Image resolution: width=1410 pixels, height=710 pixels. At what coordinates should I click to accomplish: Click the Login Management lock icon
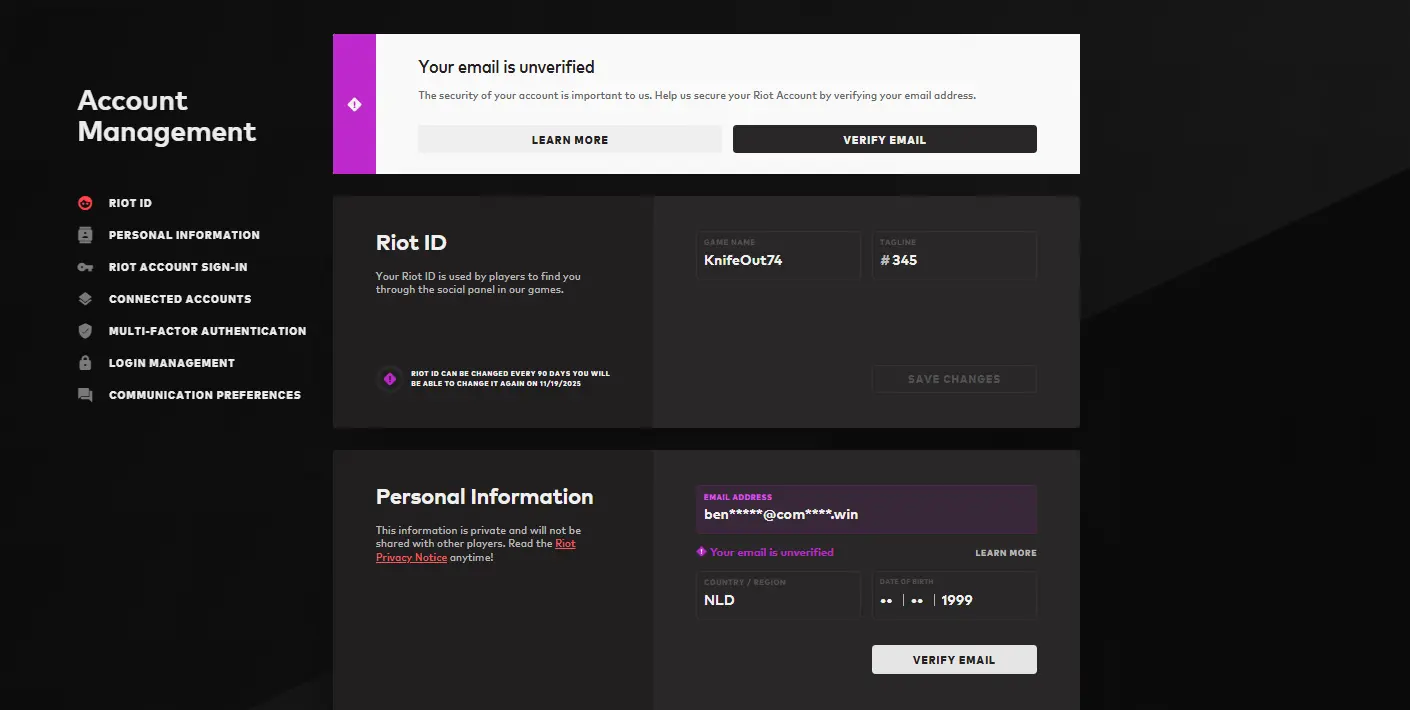point(85,363)
